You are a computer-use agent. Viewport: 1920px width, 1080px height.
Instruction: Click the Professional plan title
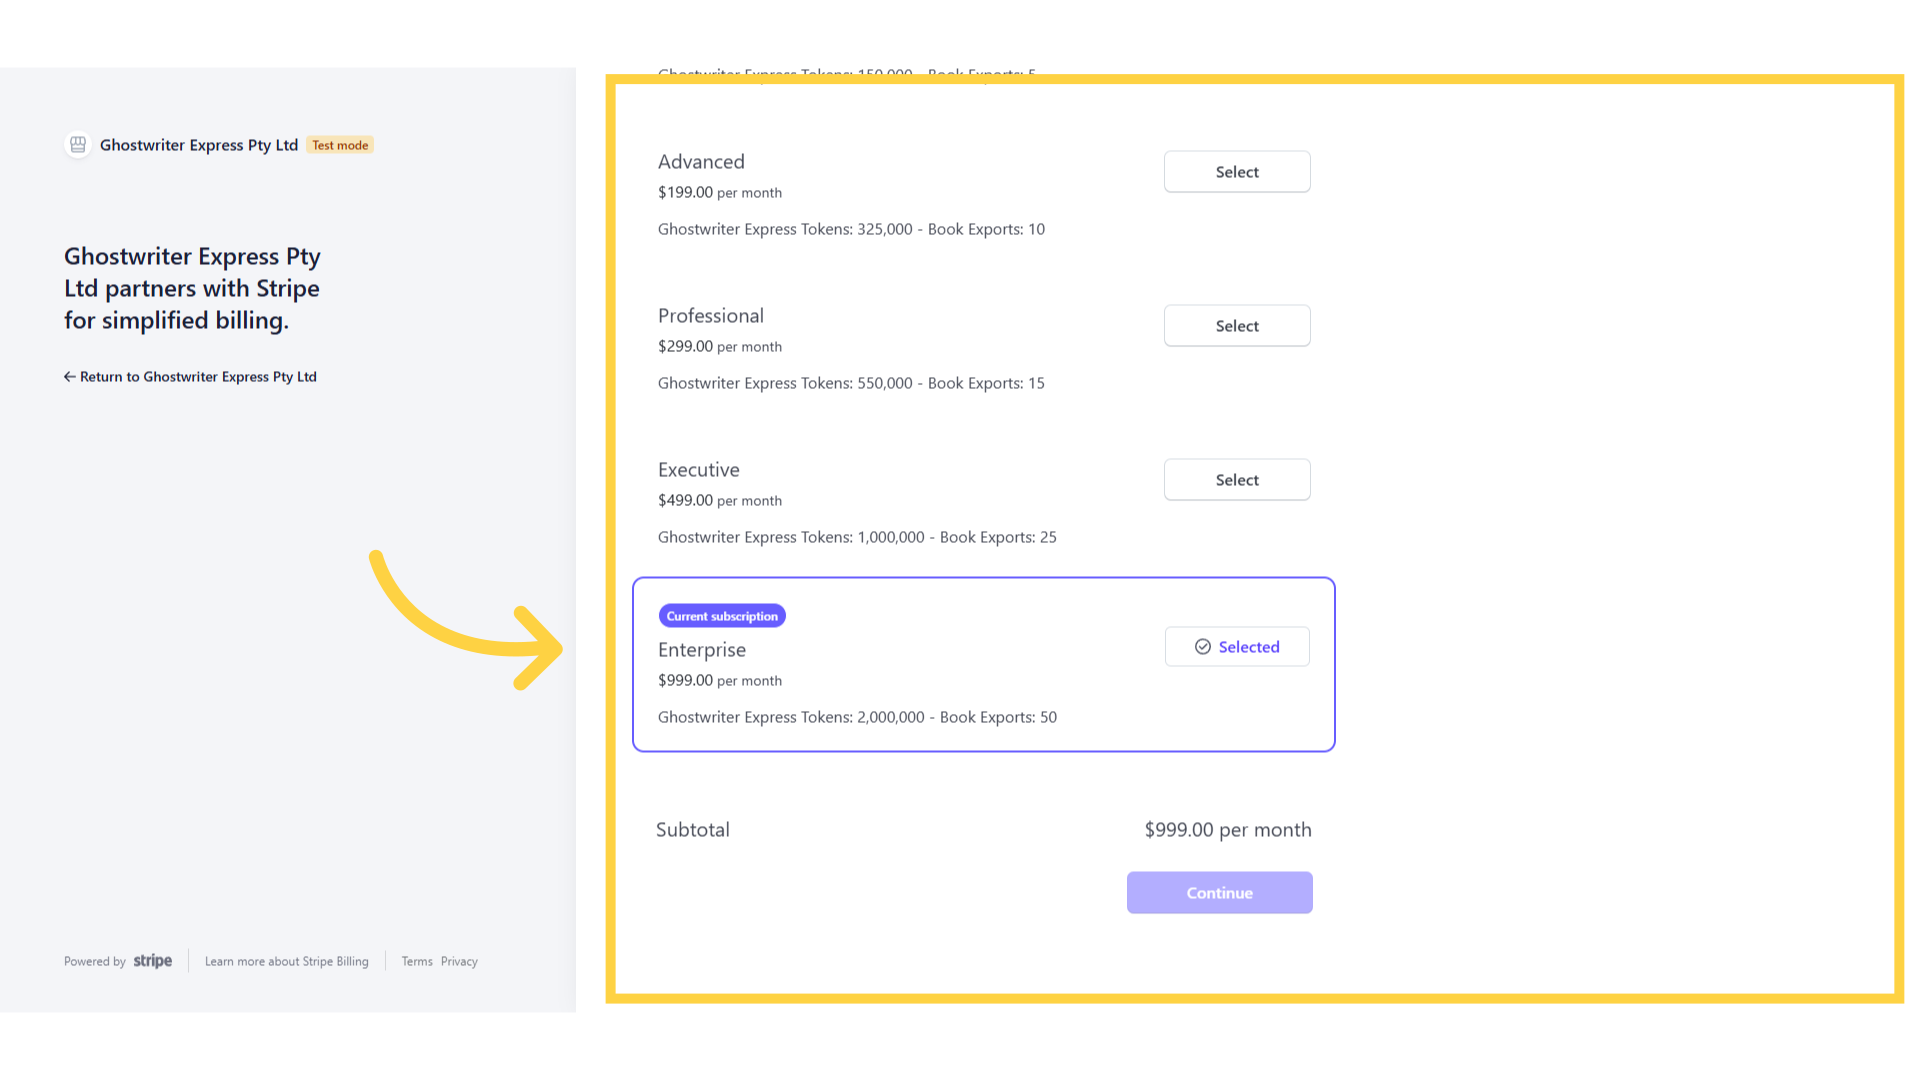click(711, 316)
